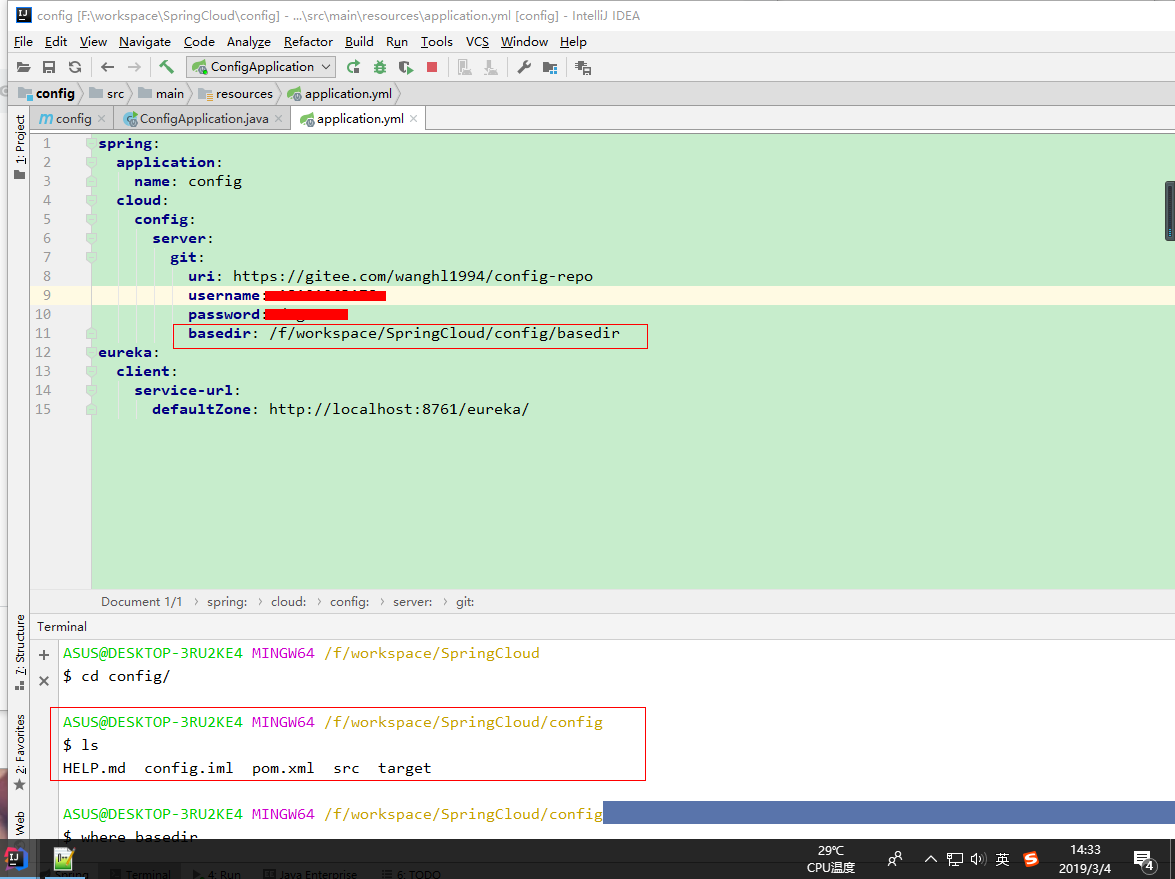Click the Build Project hammer icon
The width and height of the screenshot is (1175, 879).
point(167,67)
